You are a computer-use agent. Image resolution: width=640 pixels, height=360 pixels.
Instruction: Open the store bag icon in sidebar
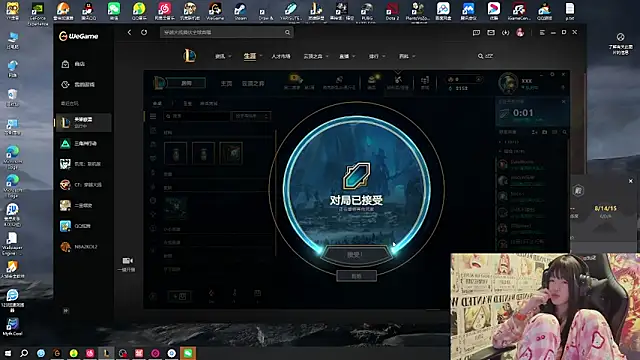[65, 64]
